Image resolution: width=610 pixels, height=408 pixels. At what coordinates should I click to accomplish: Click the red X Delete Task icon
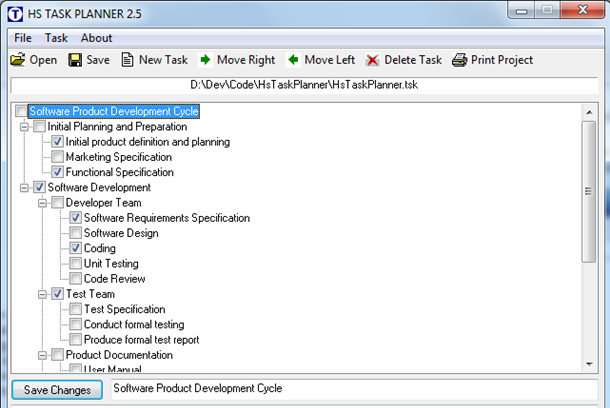tap(372, 60)
